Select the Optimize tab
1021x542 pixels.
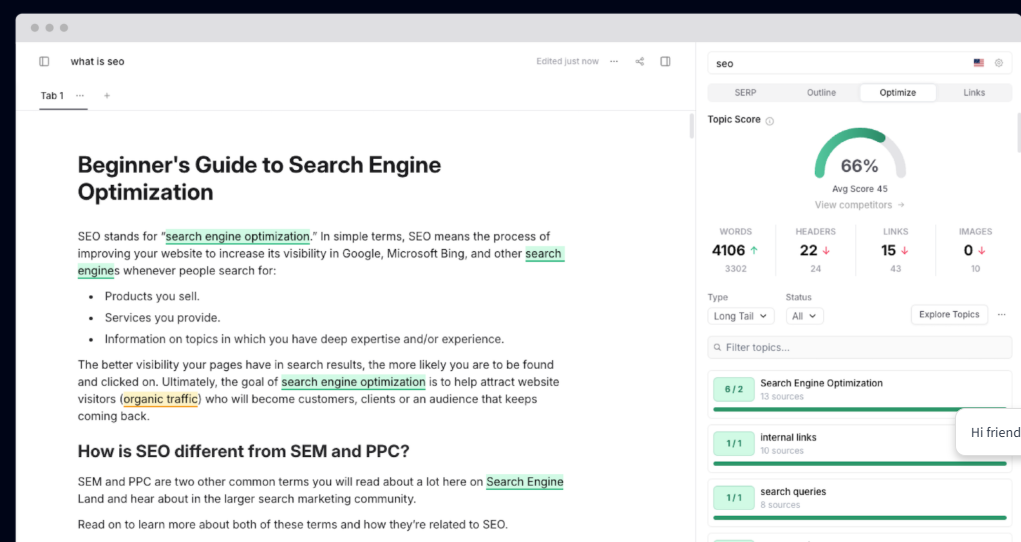(x=898, y=93)
